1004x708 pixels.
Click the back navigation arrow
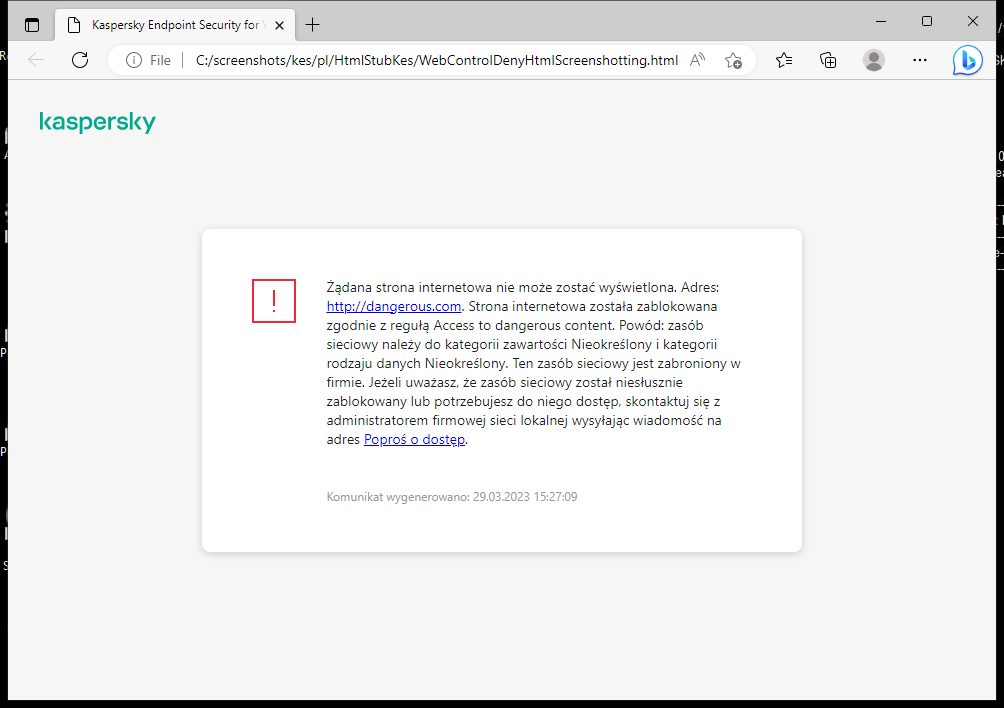click(36, 60)
